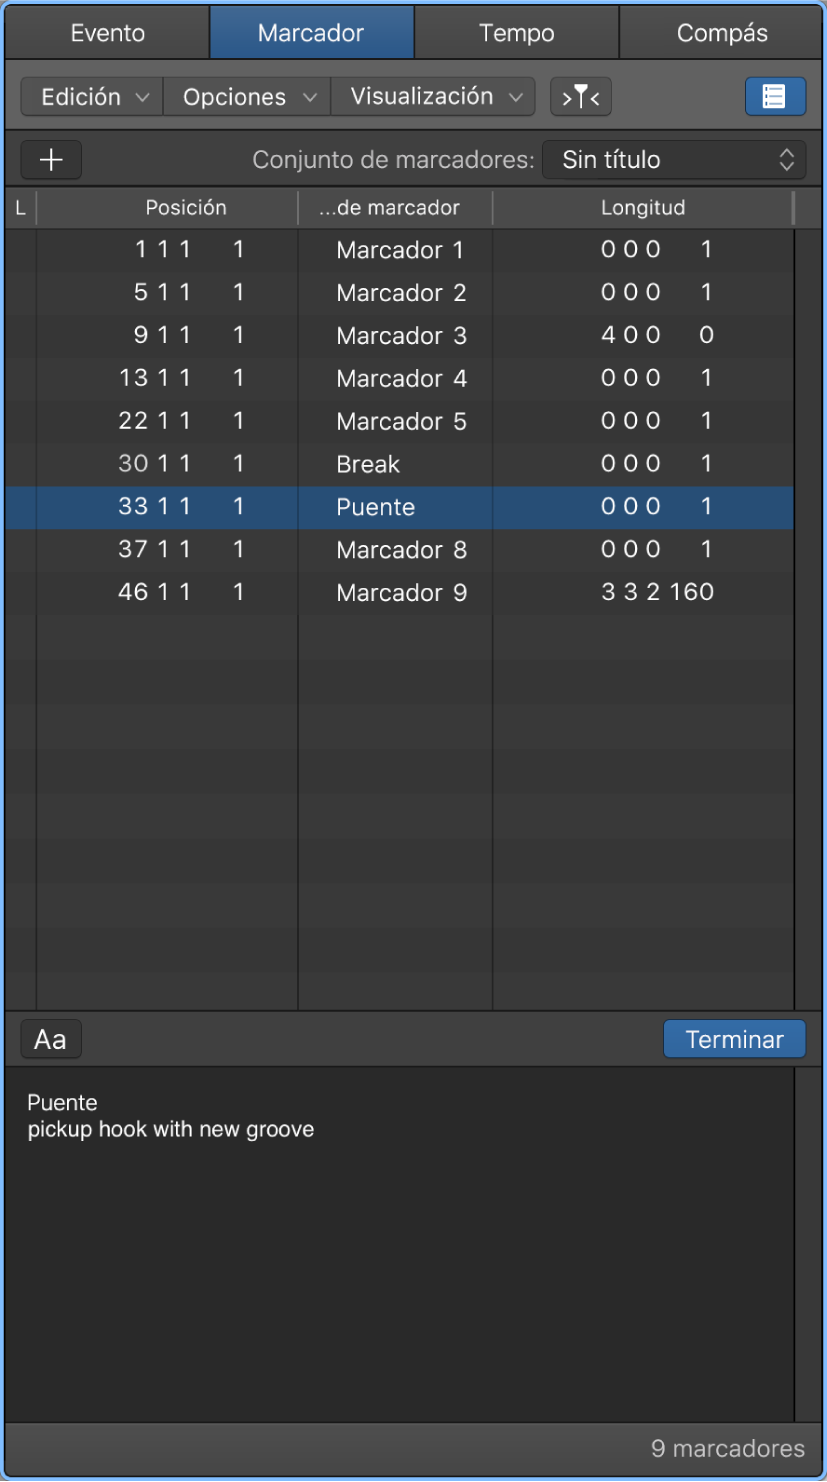Open the Compás tab
827x1482 pixels.
pyautogui.click(x=722, y=32)
